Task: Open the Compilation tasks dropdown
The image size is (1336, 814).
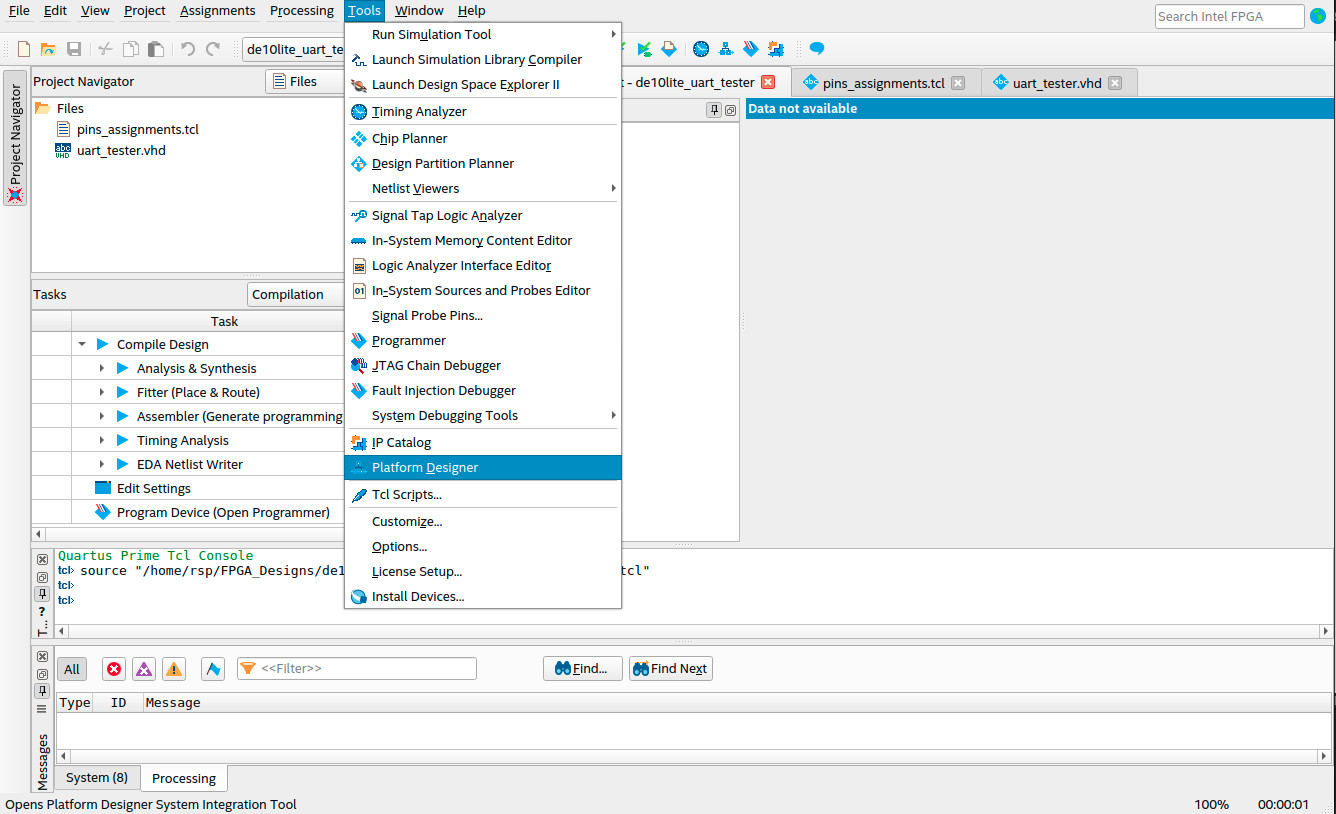Action: click(295, 295)
